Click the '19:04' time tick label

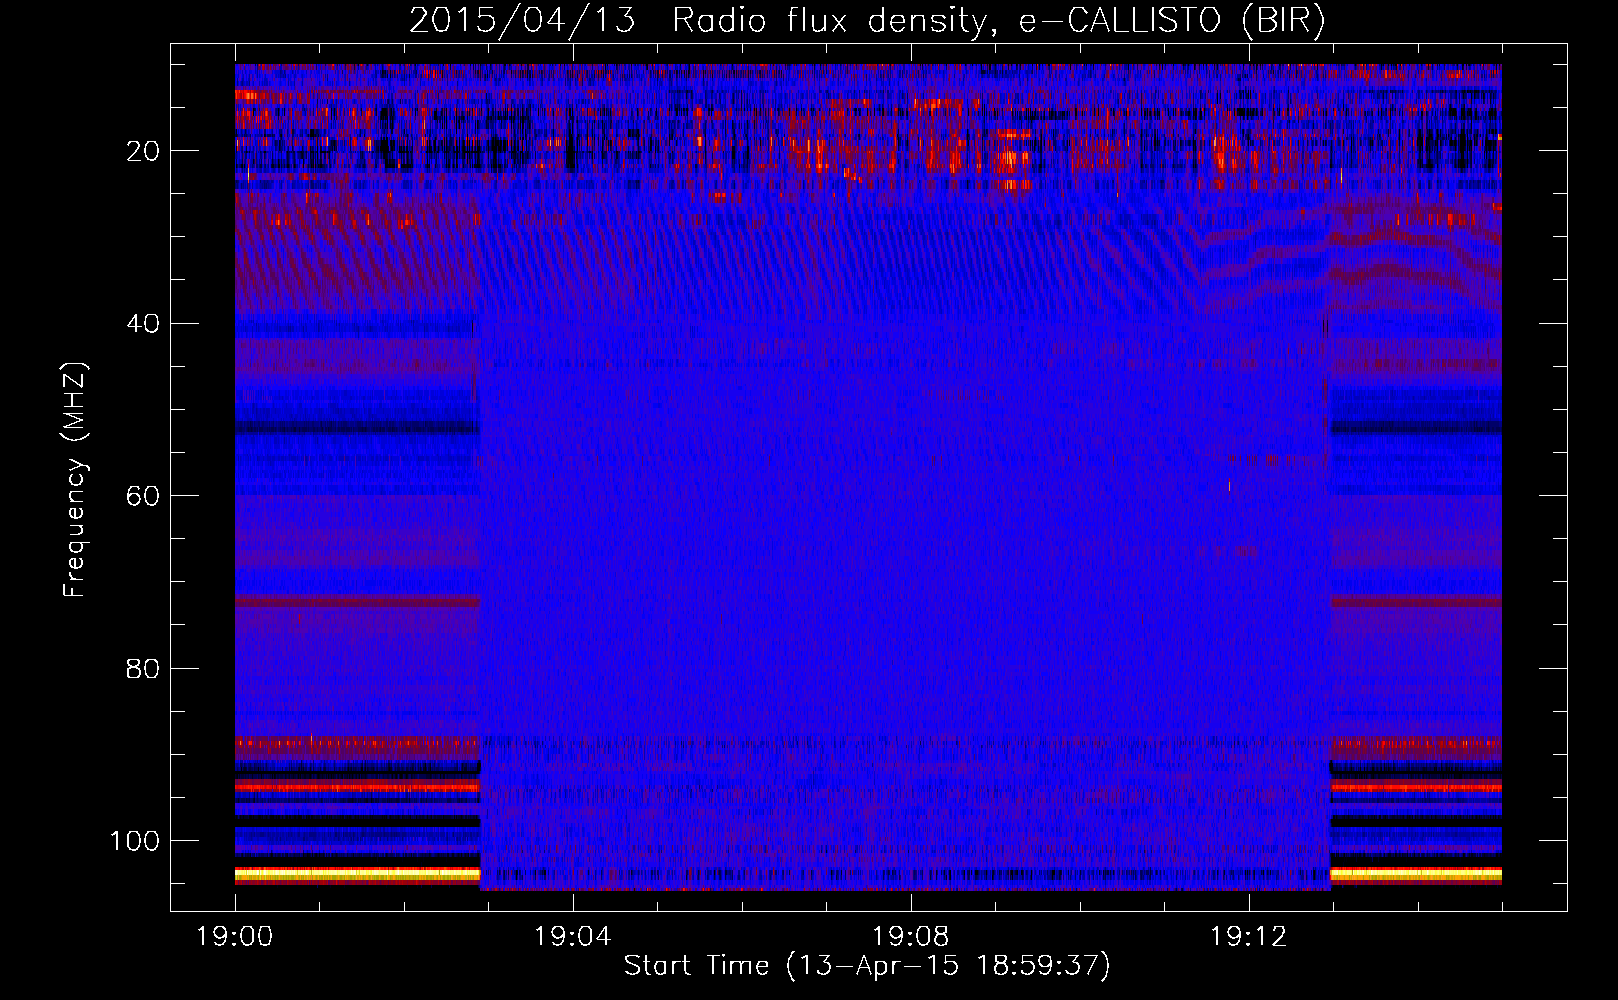[572, 937]
